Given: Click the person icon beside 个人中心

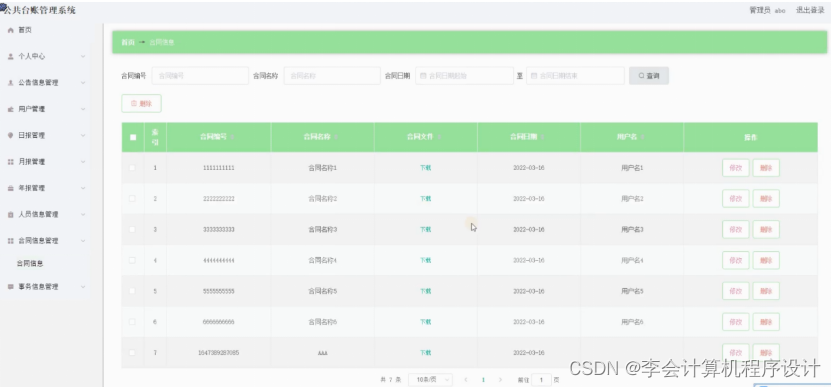Looking at the screenshot, I should pos(10,57).
